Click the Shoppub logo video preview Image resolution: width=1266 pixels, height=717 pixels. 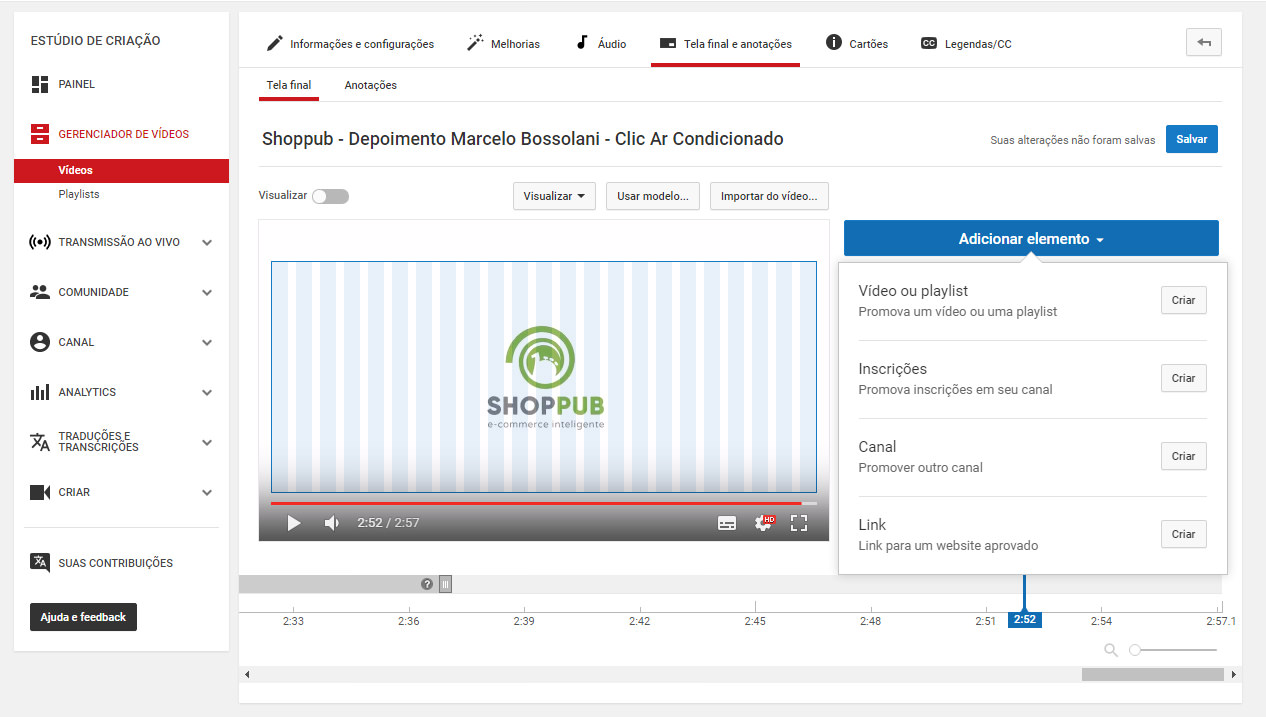click(x=543, y=377)
